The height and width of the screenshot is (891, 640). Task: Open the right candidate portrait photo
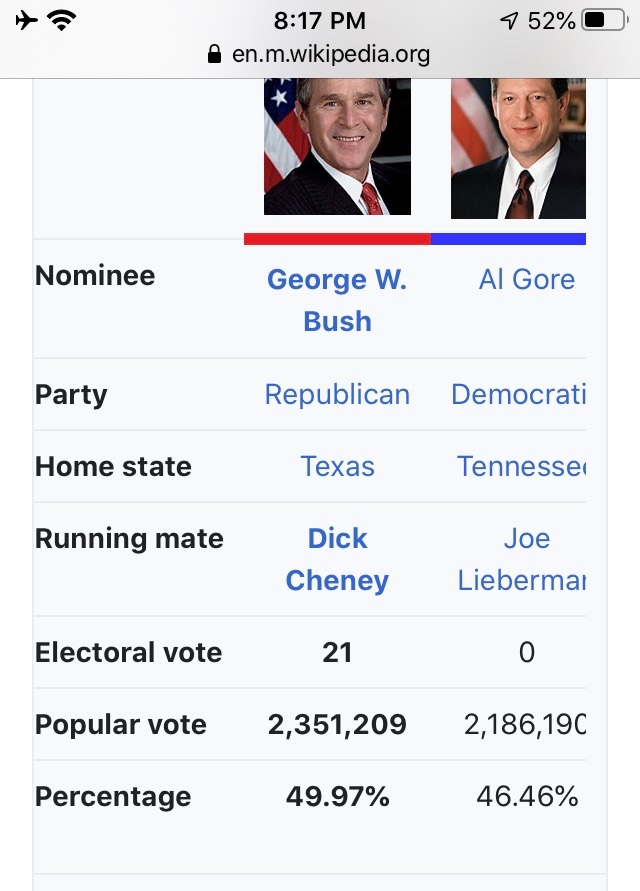pyautogui.click(x=518, y=148)
